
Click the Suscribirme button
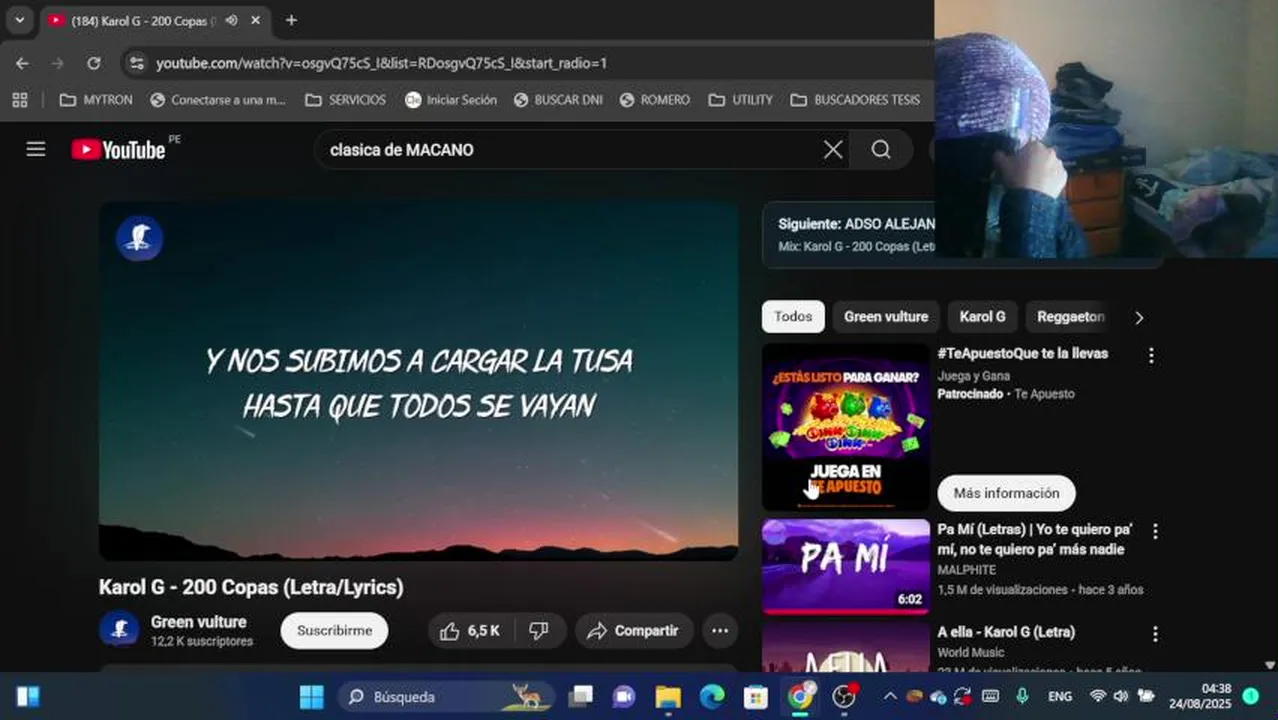coord(334,631)
